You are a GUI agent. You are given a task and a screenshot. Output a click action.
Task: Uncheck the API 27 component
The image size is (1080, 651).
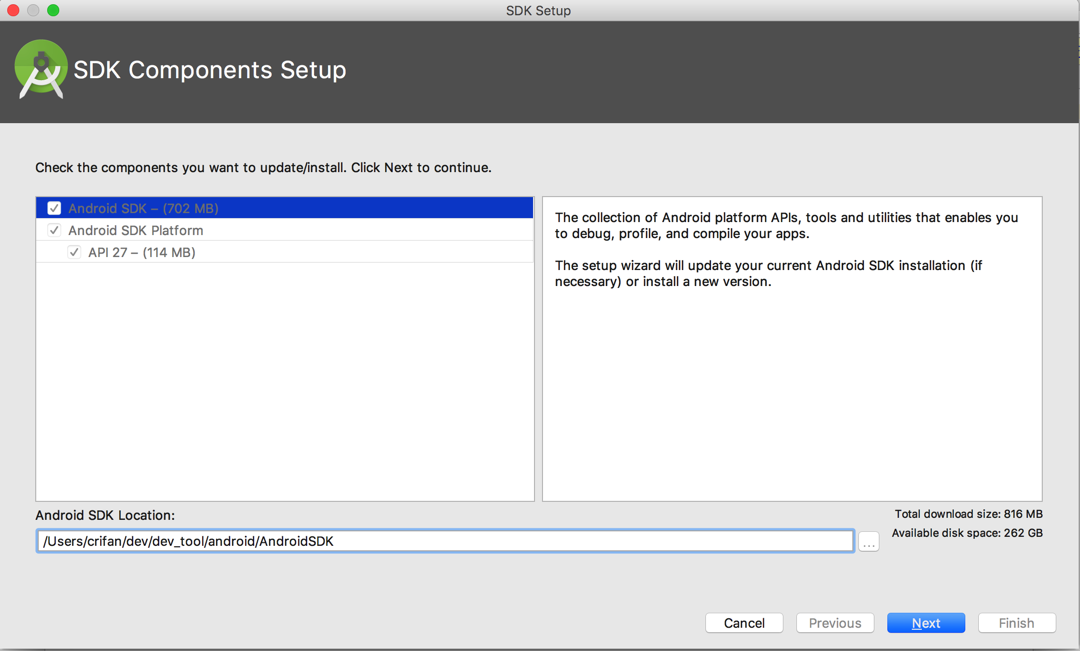(73, 252)
